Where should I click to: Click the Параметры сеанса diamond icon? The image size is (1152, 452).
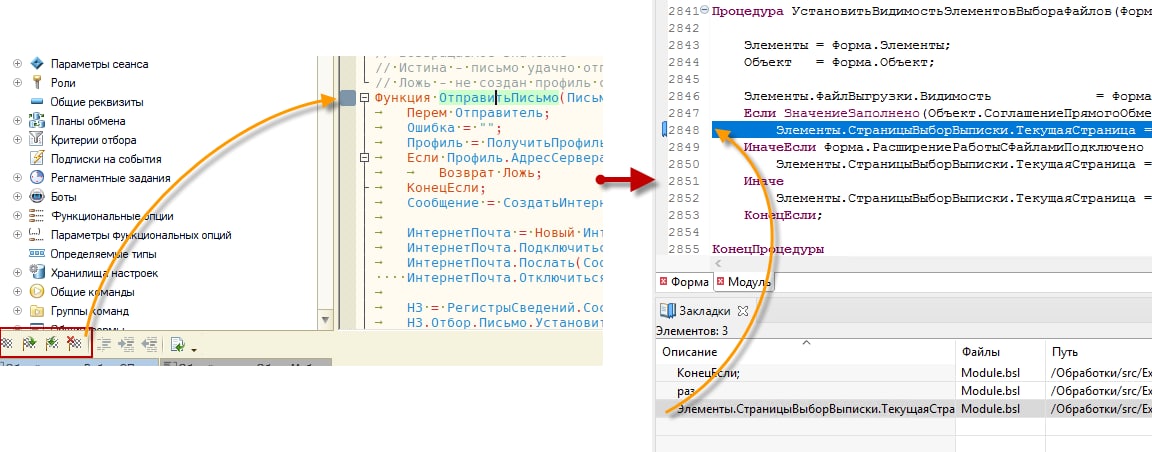37,64
